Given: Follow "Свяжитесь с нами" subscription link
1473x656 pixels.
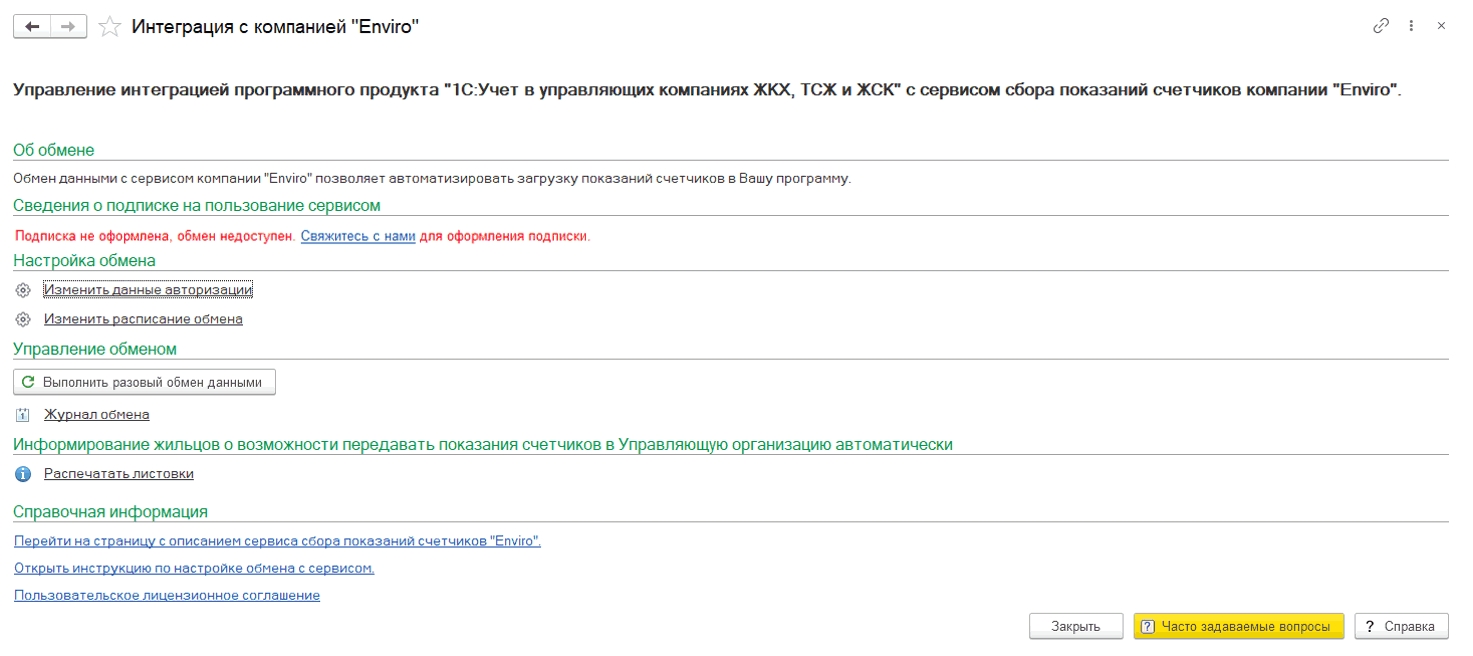Looking at the screenshot, I should coord(358,237).
